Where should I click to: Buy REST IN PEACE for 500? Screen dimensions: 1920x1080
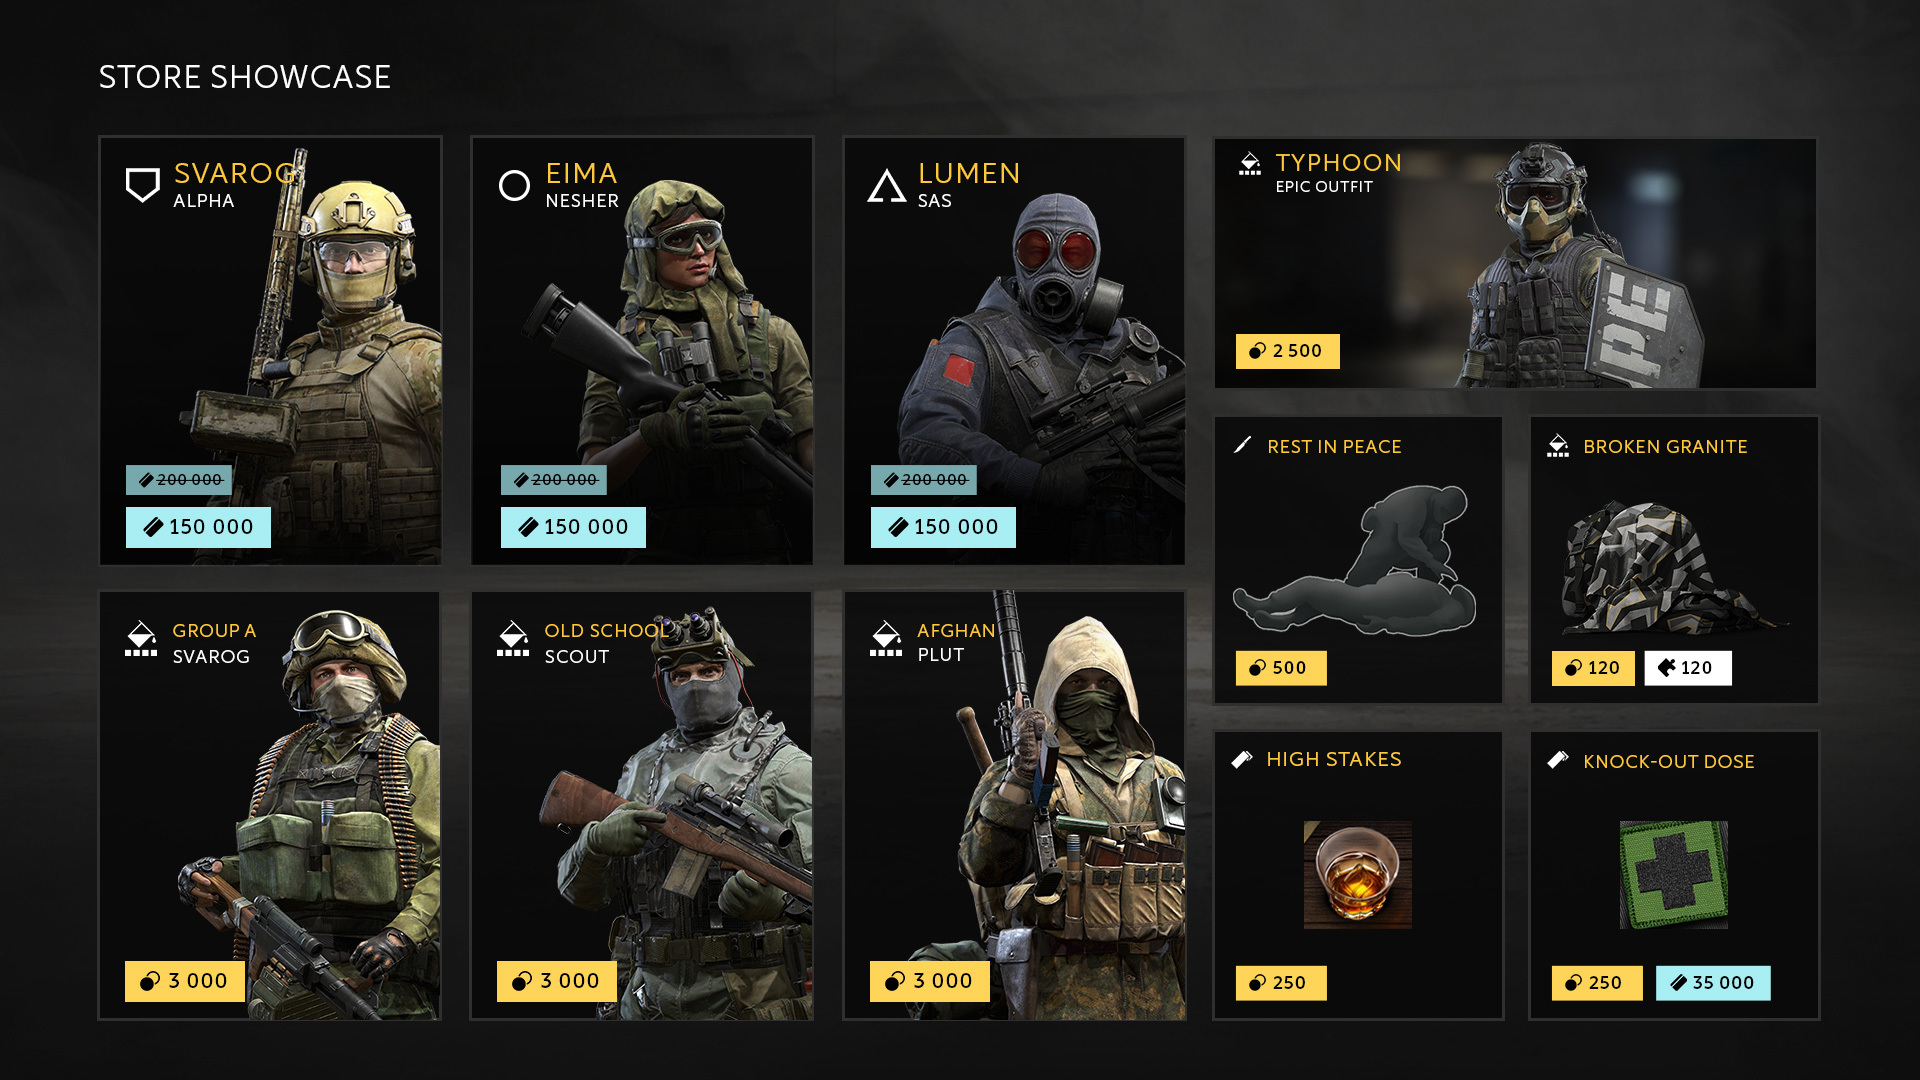[x=1281, y=668]
